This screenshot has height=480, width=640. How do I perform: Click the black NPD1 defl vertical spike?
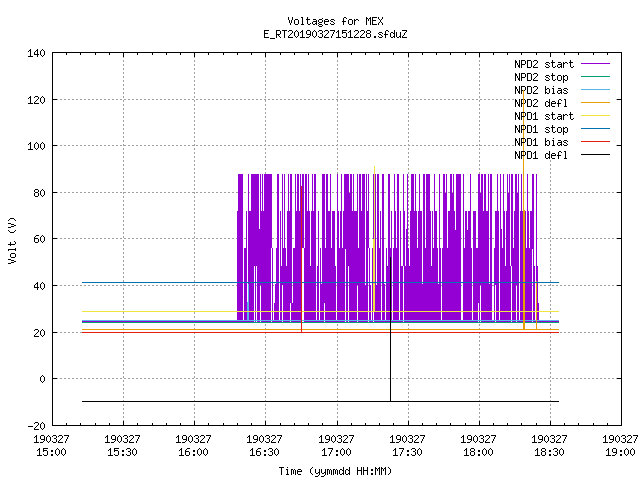coord(390,329)
